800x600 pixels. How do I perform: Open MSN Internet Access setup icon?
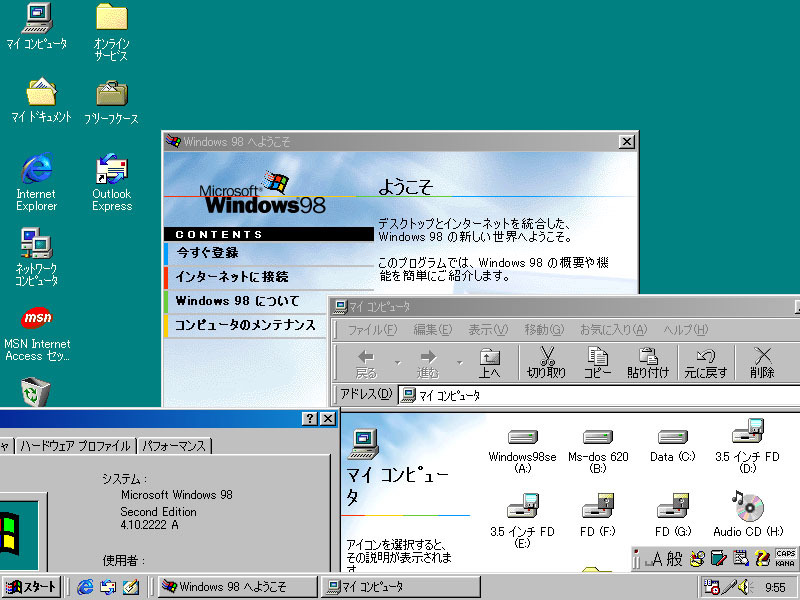(x=37, y=319)
